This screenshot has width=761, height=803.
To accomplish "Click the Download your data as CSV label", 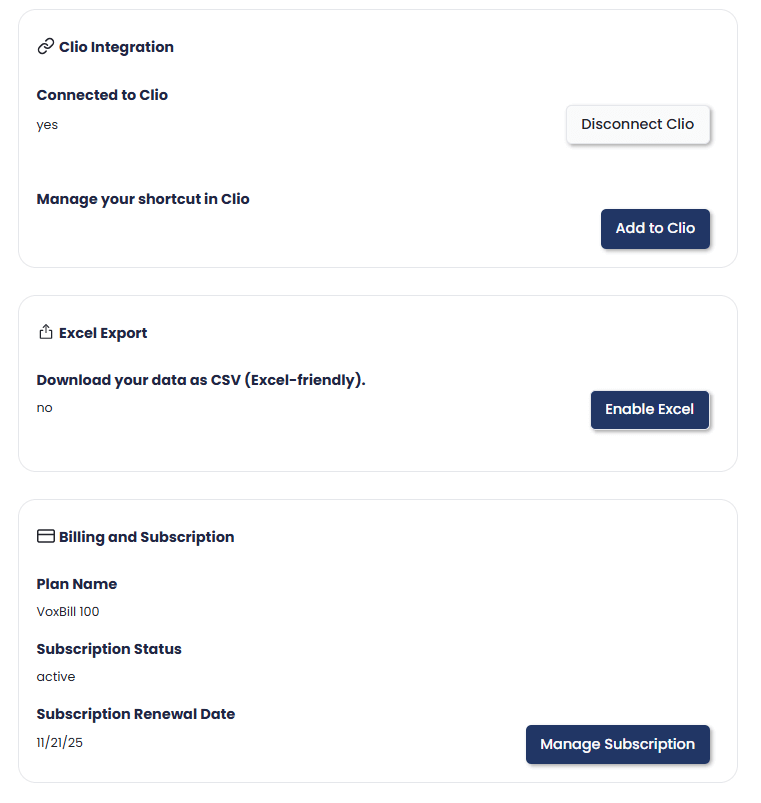I will pyautogui.click(x=201, y=380).
